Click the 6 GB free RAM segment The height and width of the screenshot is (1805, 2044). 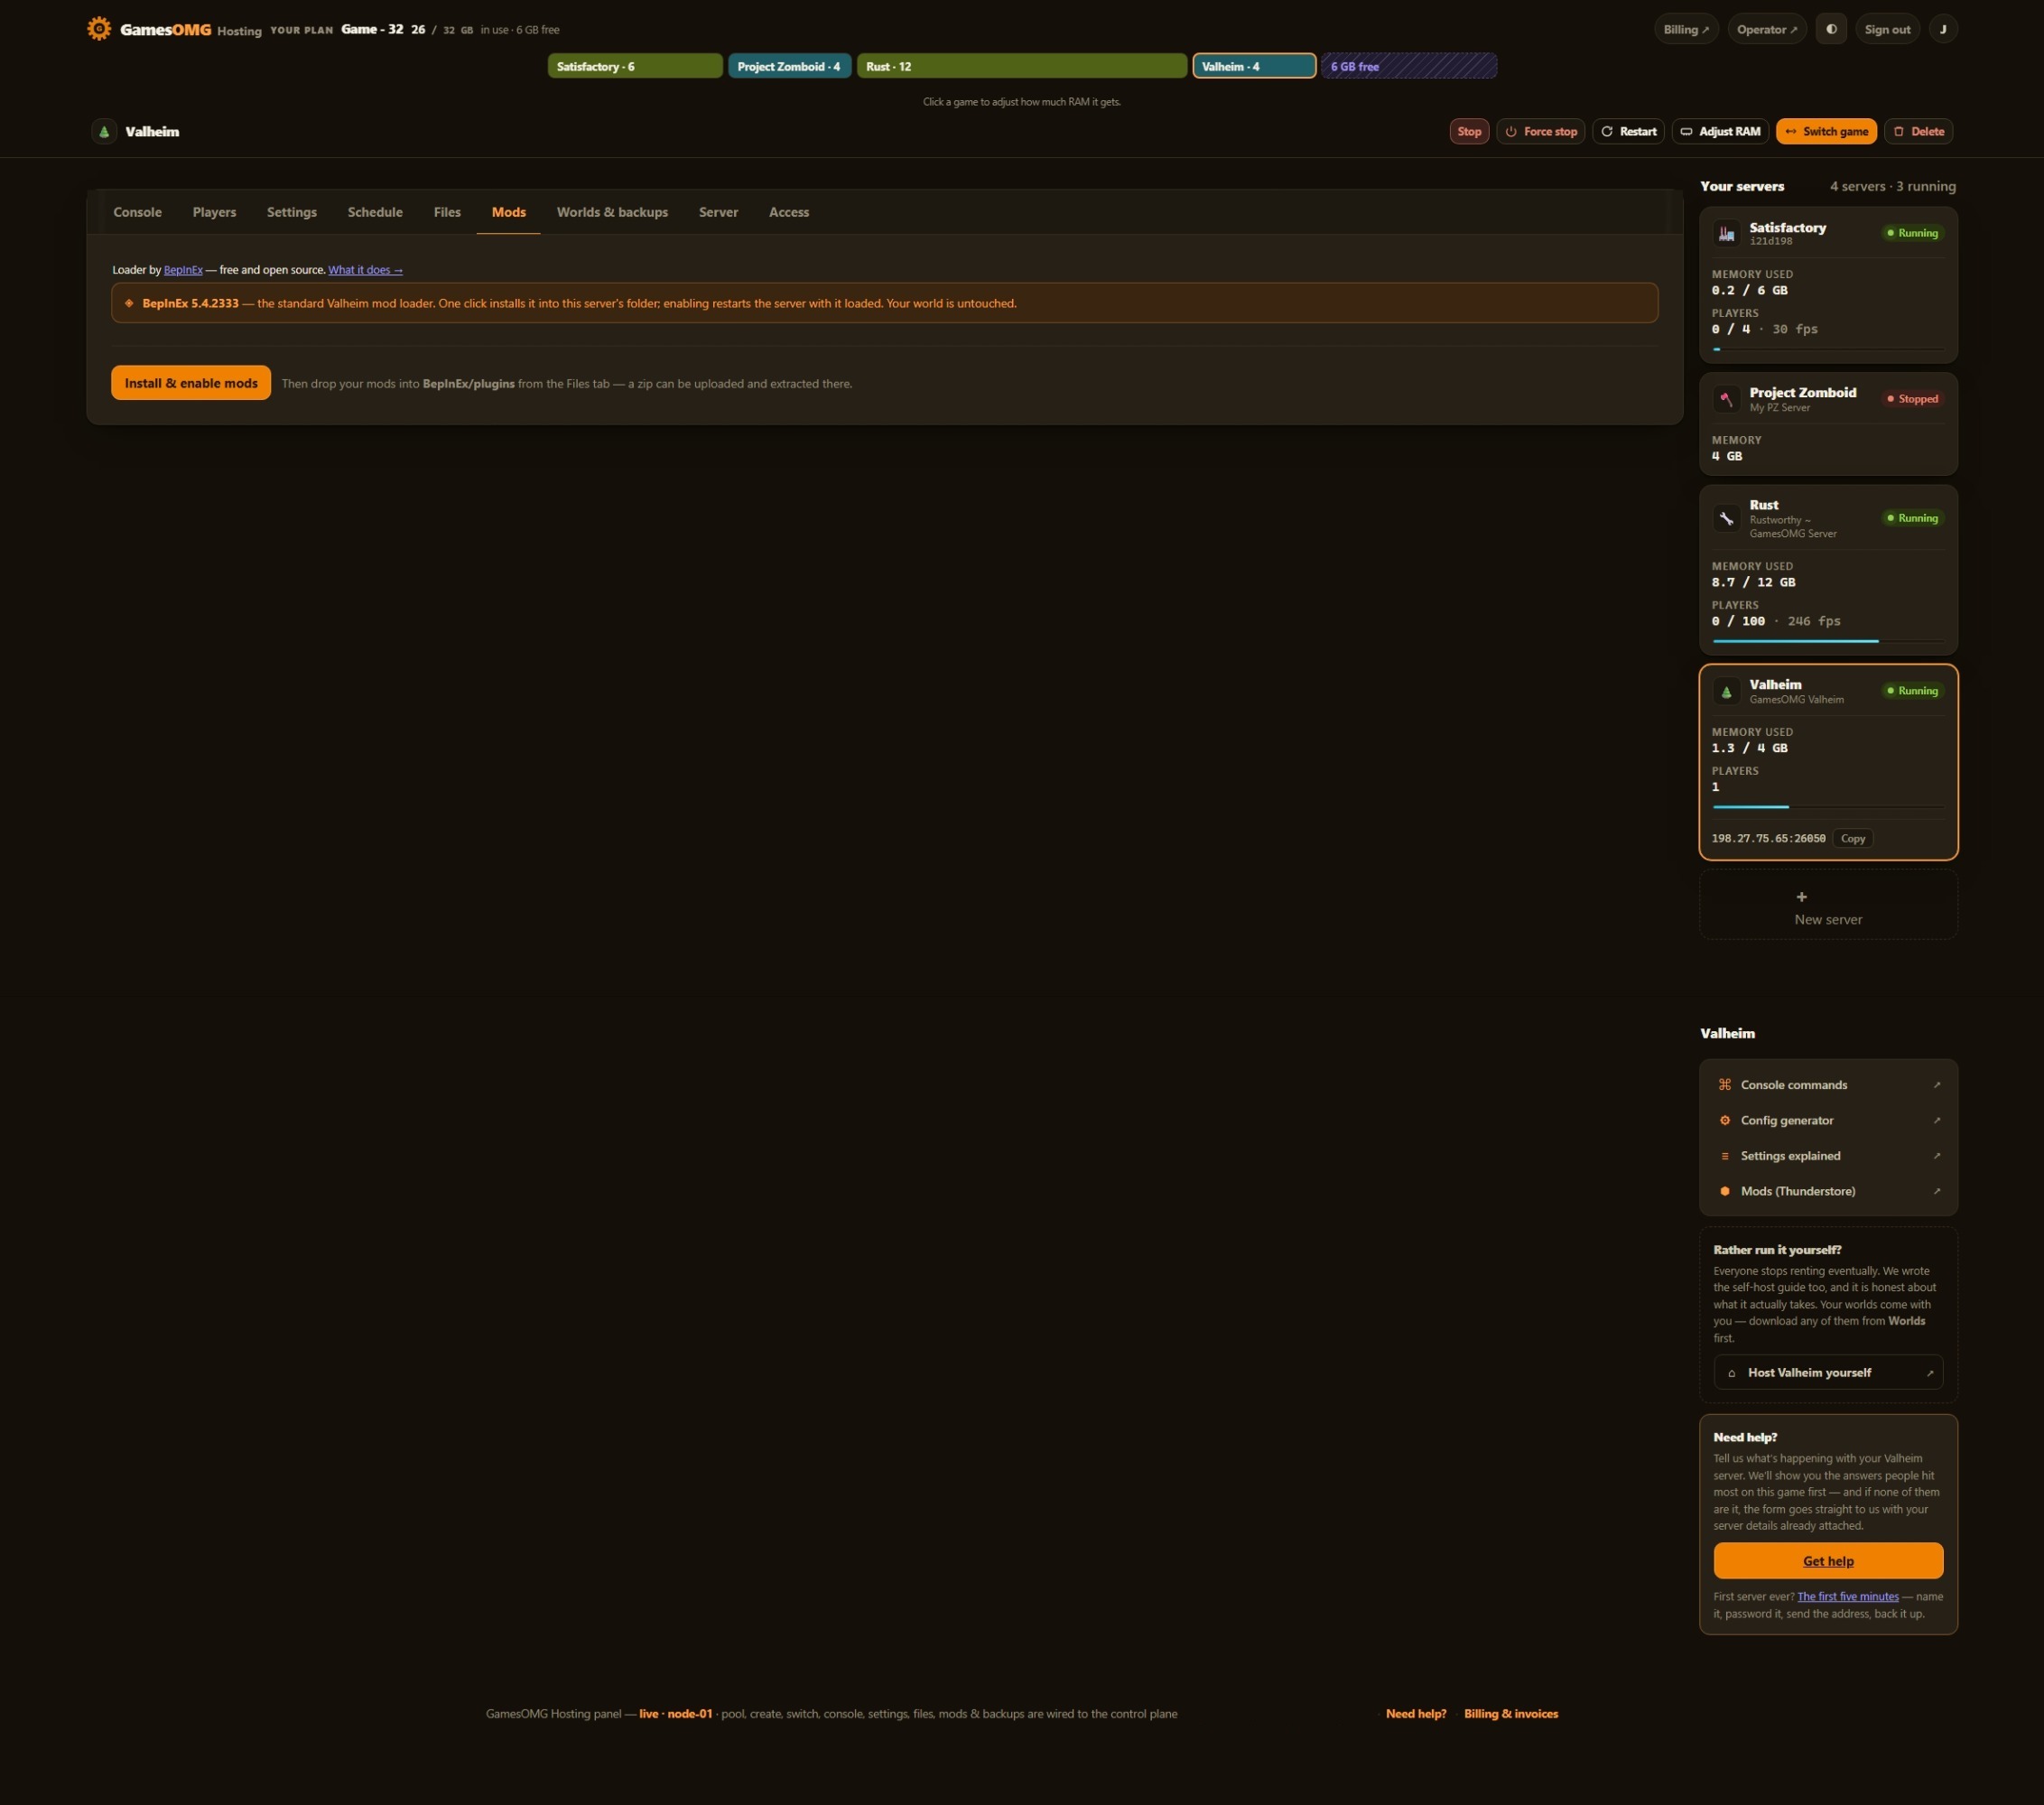pyautogui.click(x=1409, y=66)
